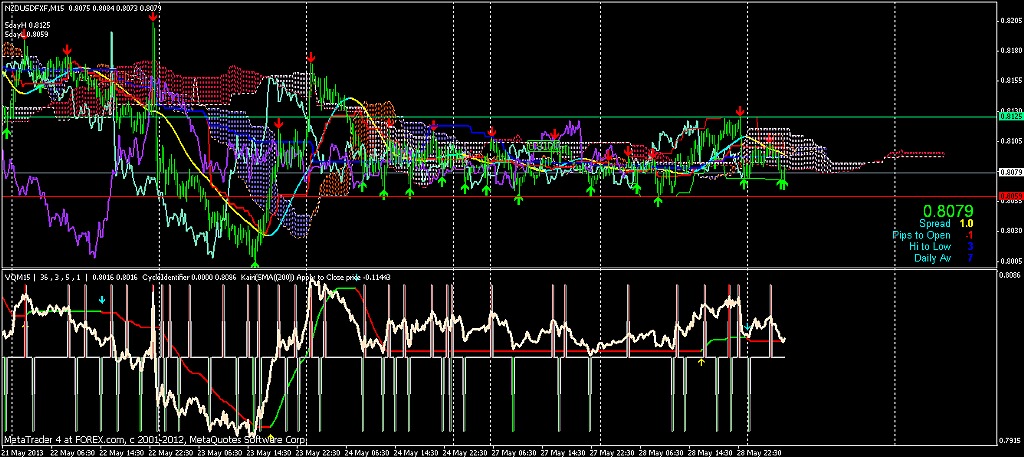Click the 21 May 2013 date on time axis
This screenshot has width=1024, height=457.
[24, 450]
